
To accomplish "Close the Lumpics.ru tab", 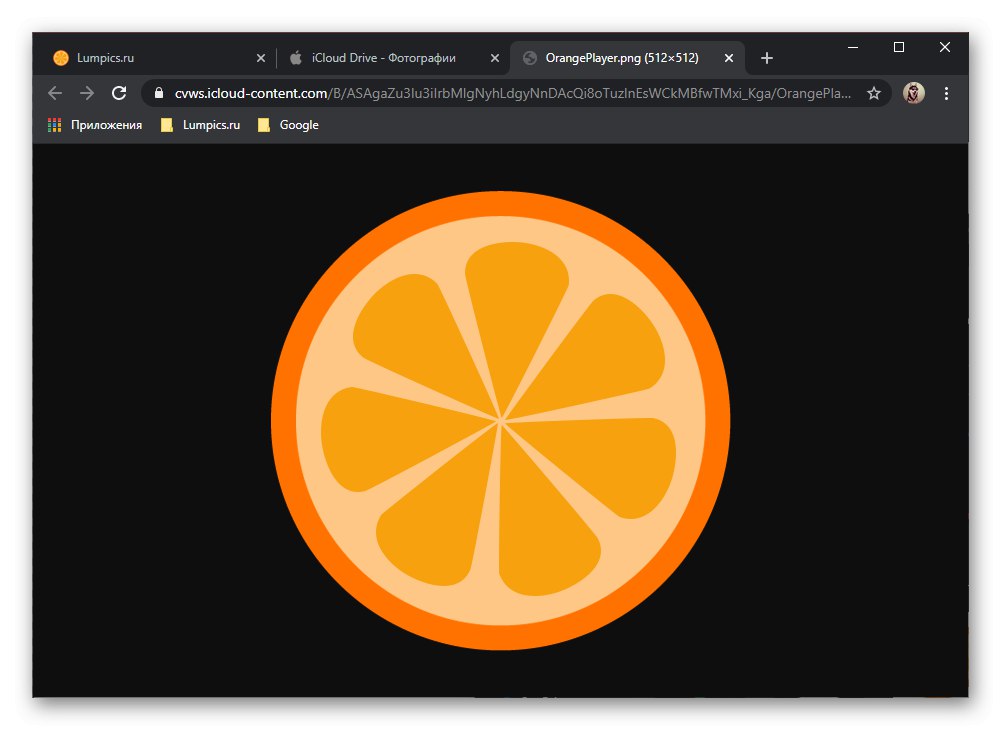I will coord(260,58).
